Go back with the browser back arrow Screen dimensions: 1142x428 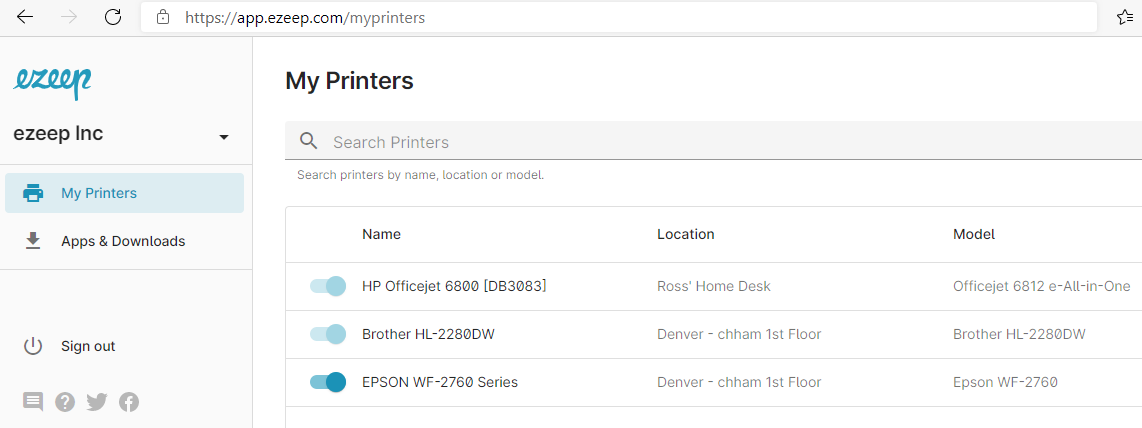(x=25, y=17)
